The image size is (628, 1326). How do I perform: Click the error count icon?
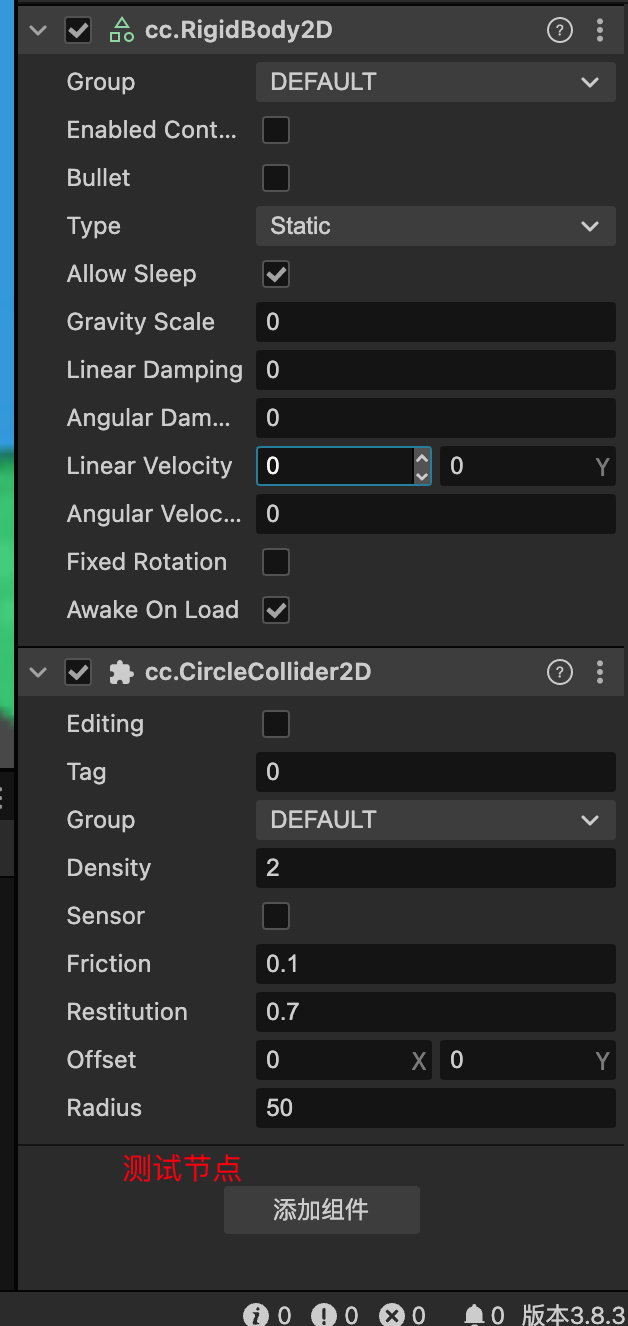pos(391,1314)
